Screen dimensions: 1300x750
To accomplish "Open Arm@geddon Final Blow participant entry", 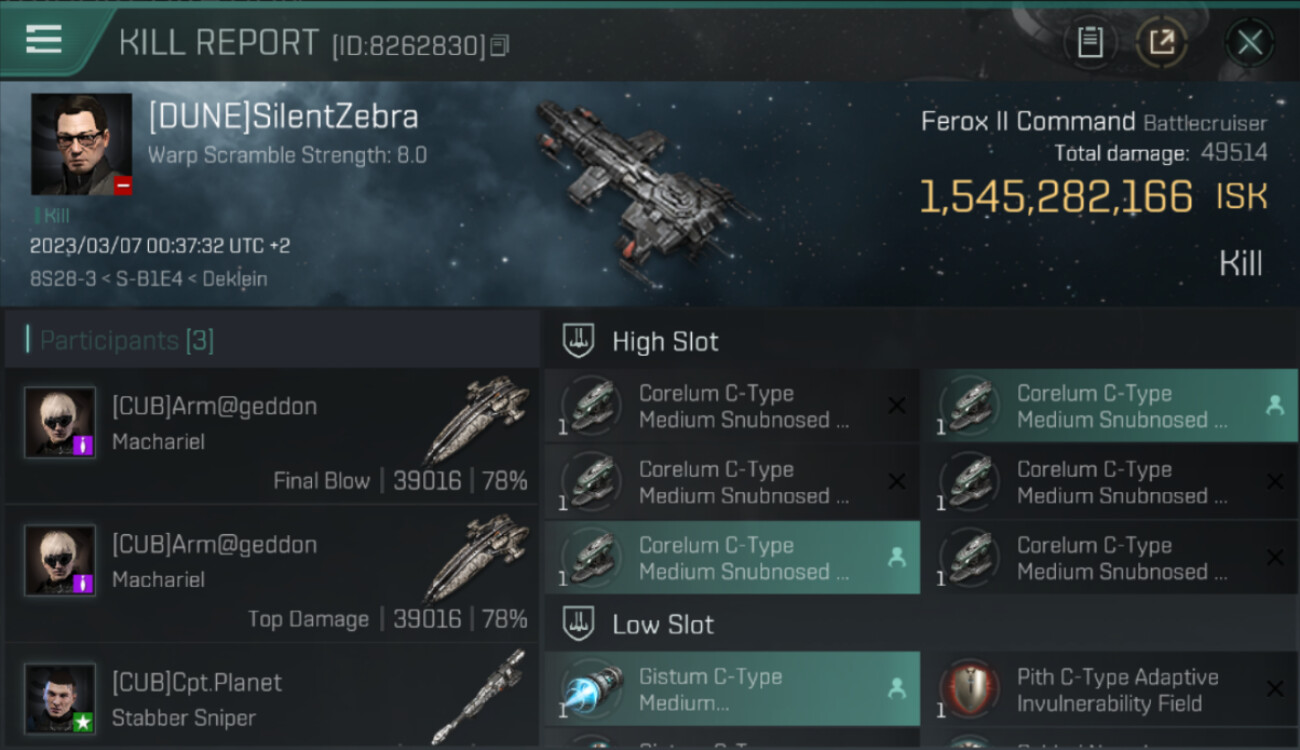I will 272,436.
